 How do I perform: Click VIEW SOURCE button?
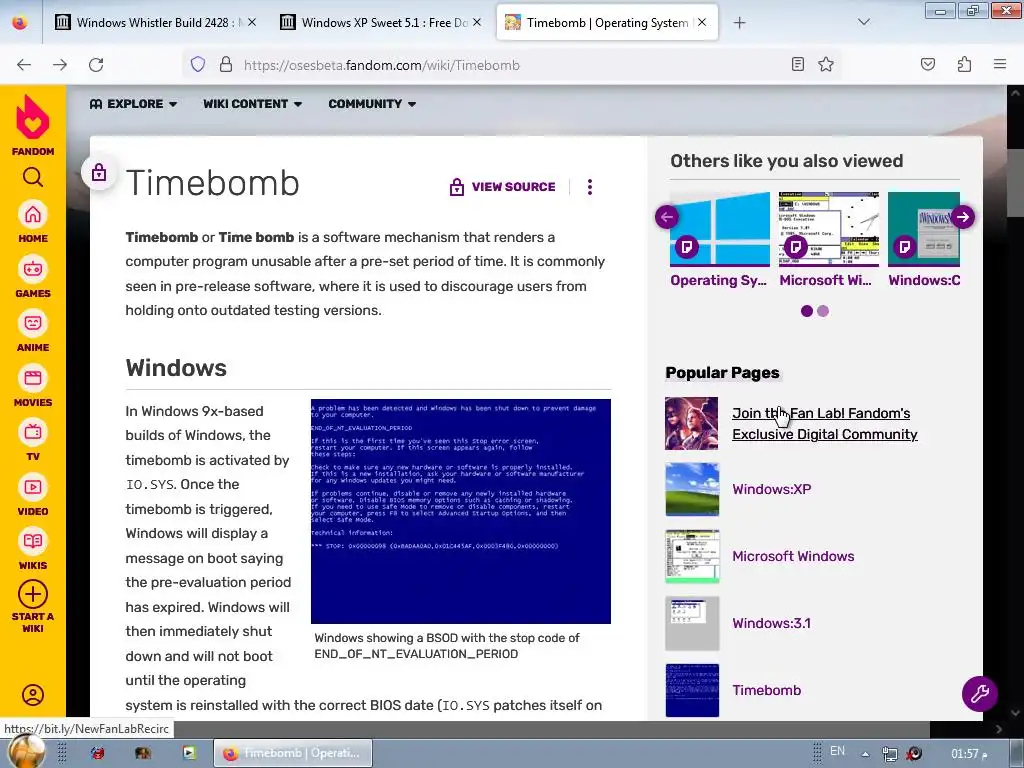[x=502, y=187]
